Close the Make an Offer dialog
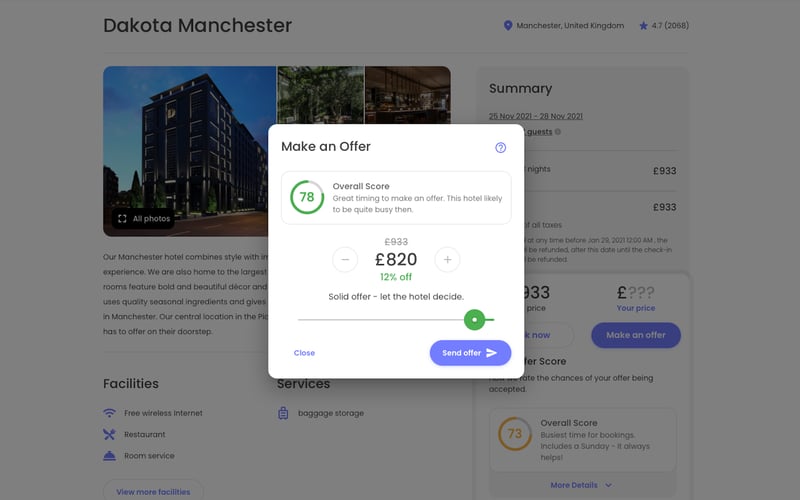Screen dimensions: 800x500 (304, 353)
